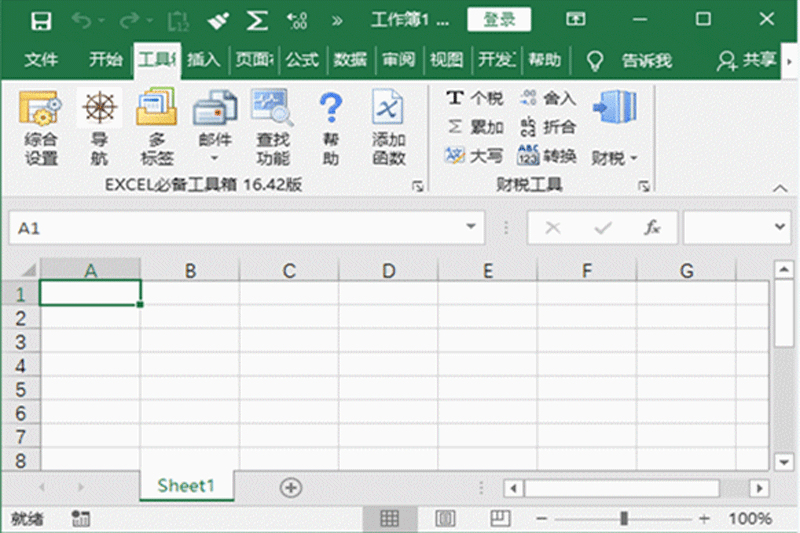Click the zoom slider handle
Screen dimensions: 800x533
pyautogui.click(x=624, y=518)
